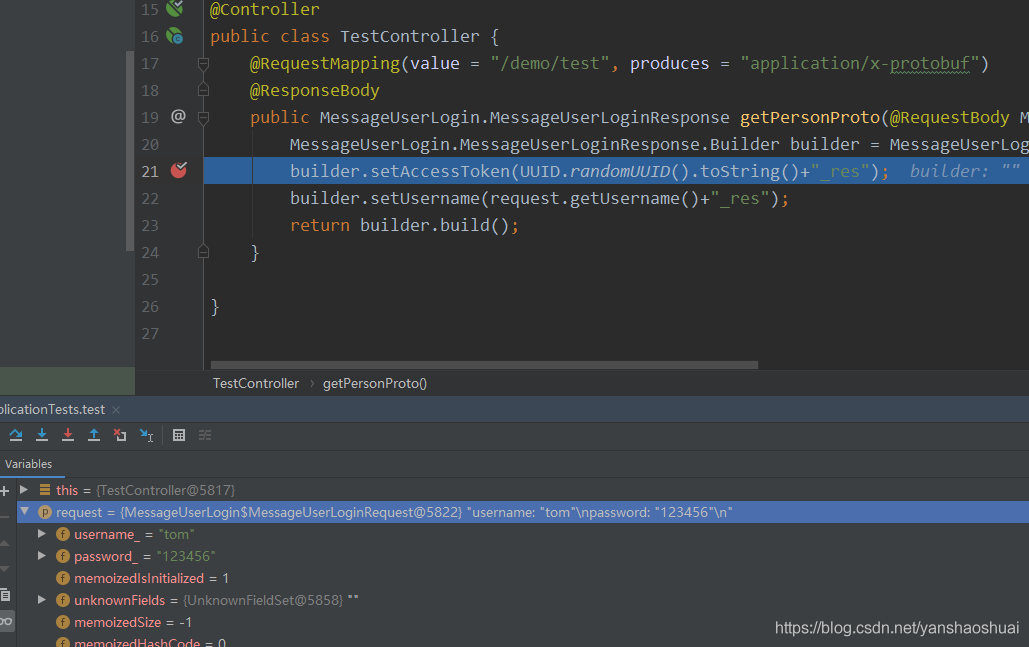Close the ApplicationTests.test debug tab
This screenshot has height=647, width=1029.
click(x=115, y=410)
